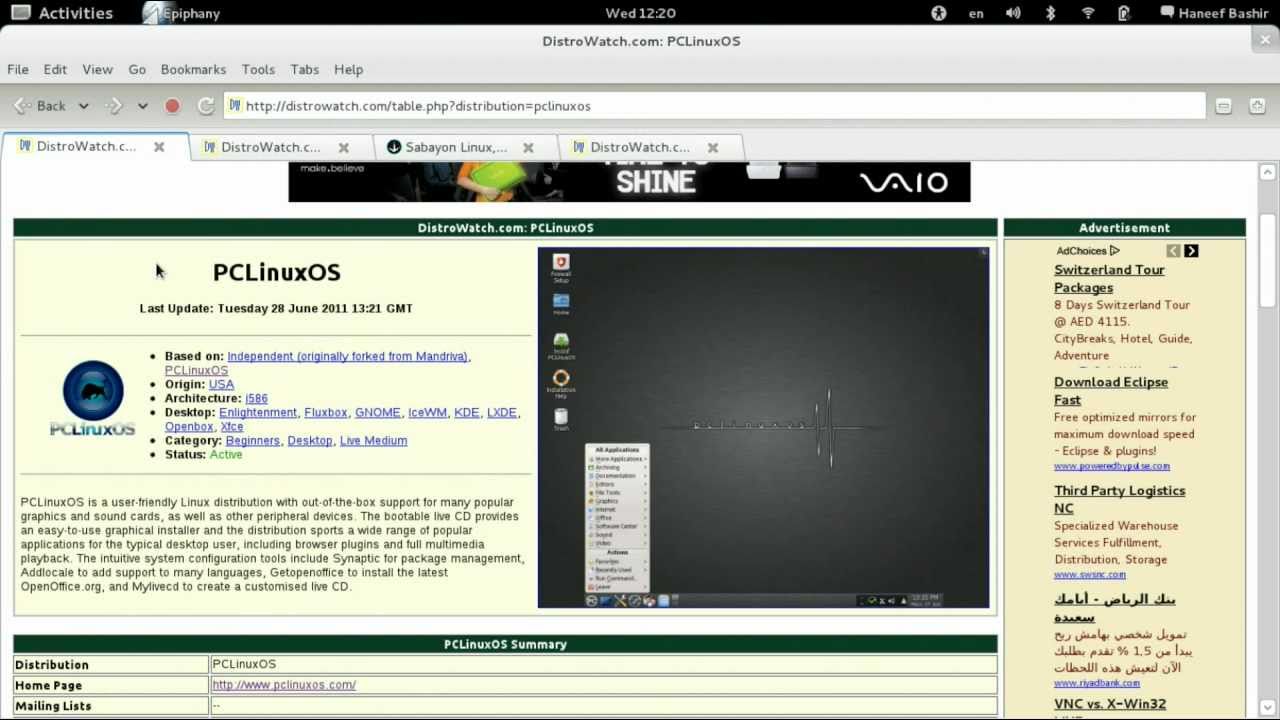1280x720 pixels.
Task: Close the fourth DistroWatch tab
Action: [713, 147]
